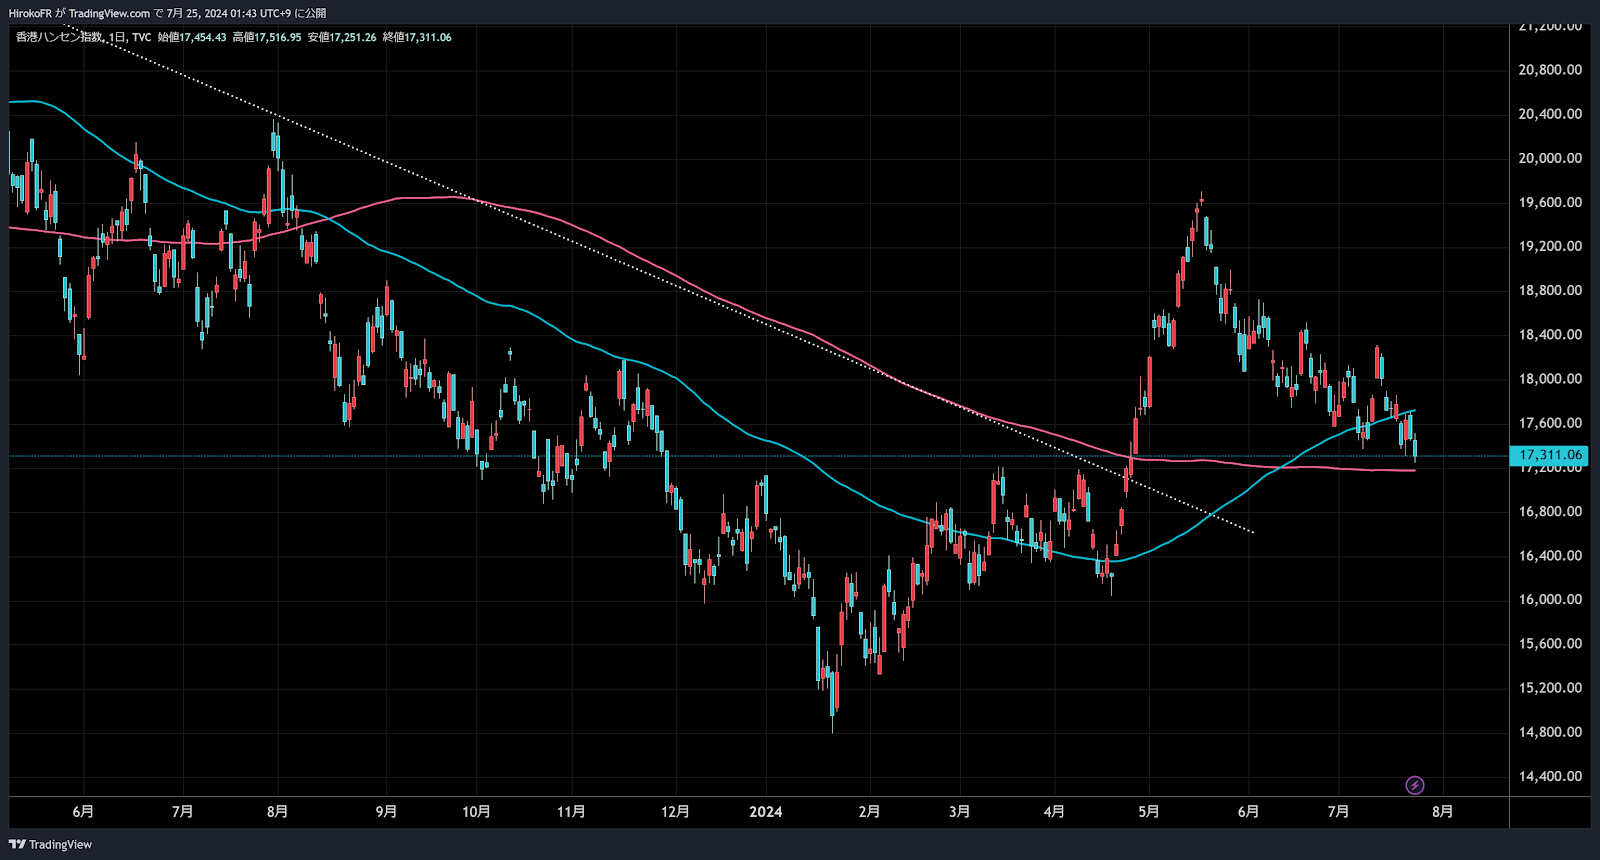This screenshot has height=860, width=1600.
Task: Click the 始値17,454.43 open value
Action: pyautogui.click(x=192, y=37)
